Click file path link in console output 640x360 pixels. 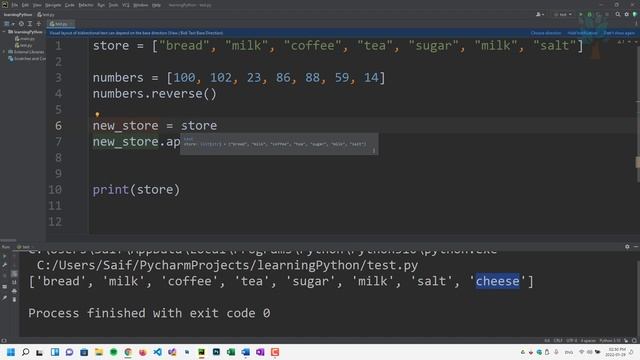[x=227, y=265]
